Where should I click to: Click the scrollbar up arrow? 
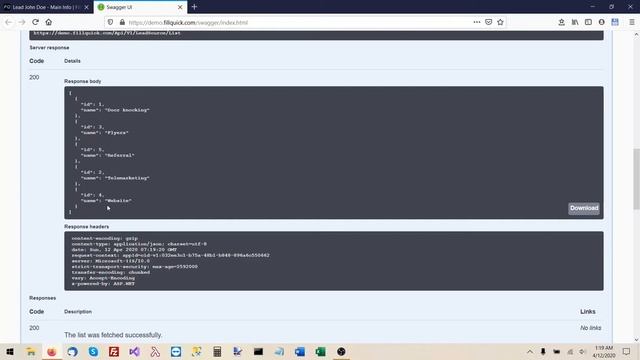(x=636, y=35)
